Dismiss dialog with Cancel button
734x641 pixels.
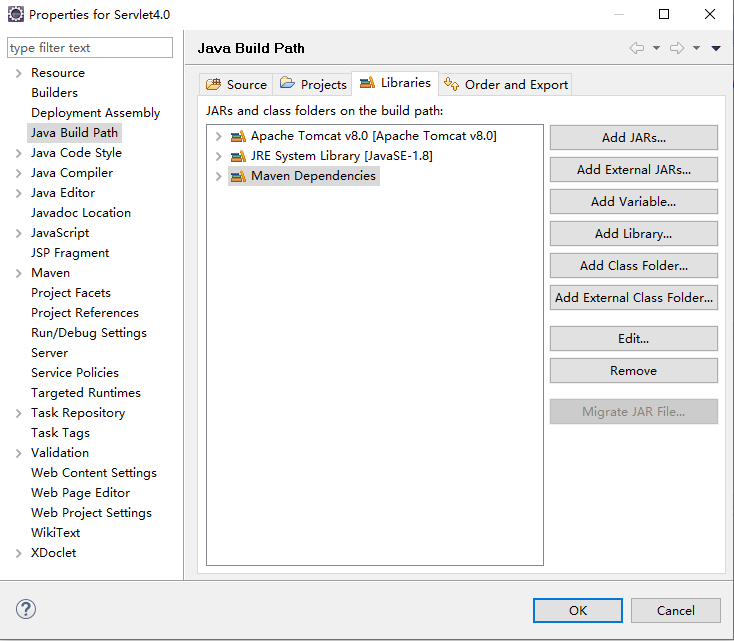675,610
